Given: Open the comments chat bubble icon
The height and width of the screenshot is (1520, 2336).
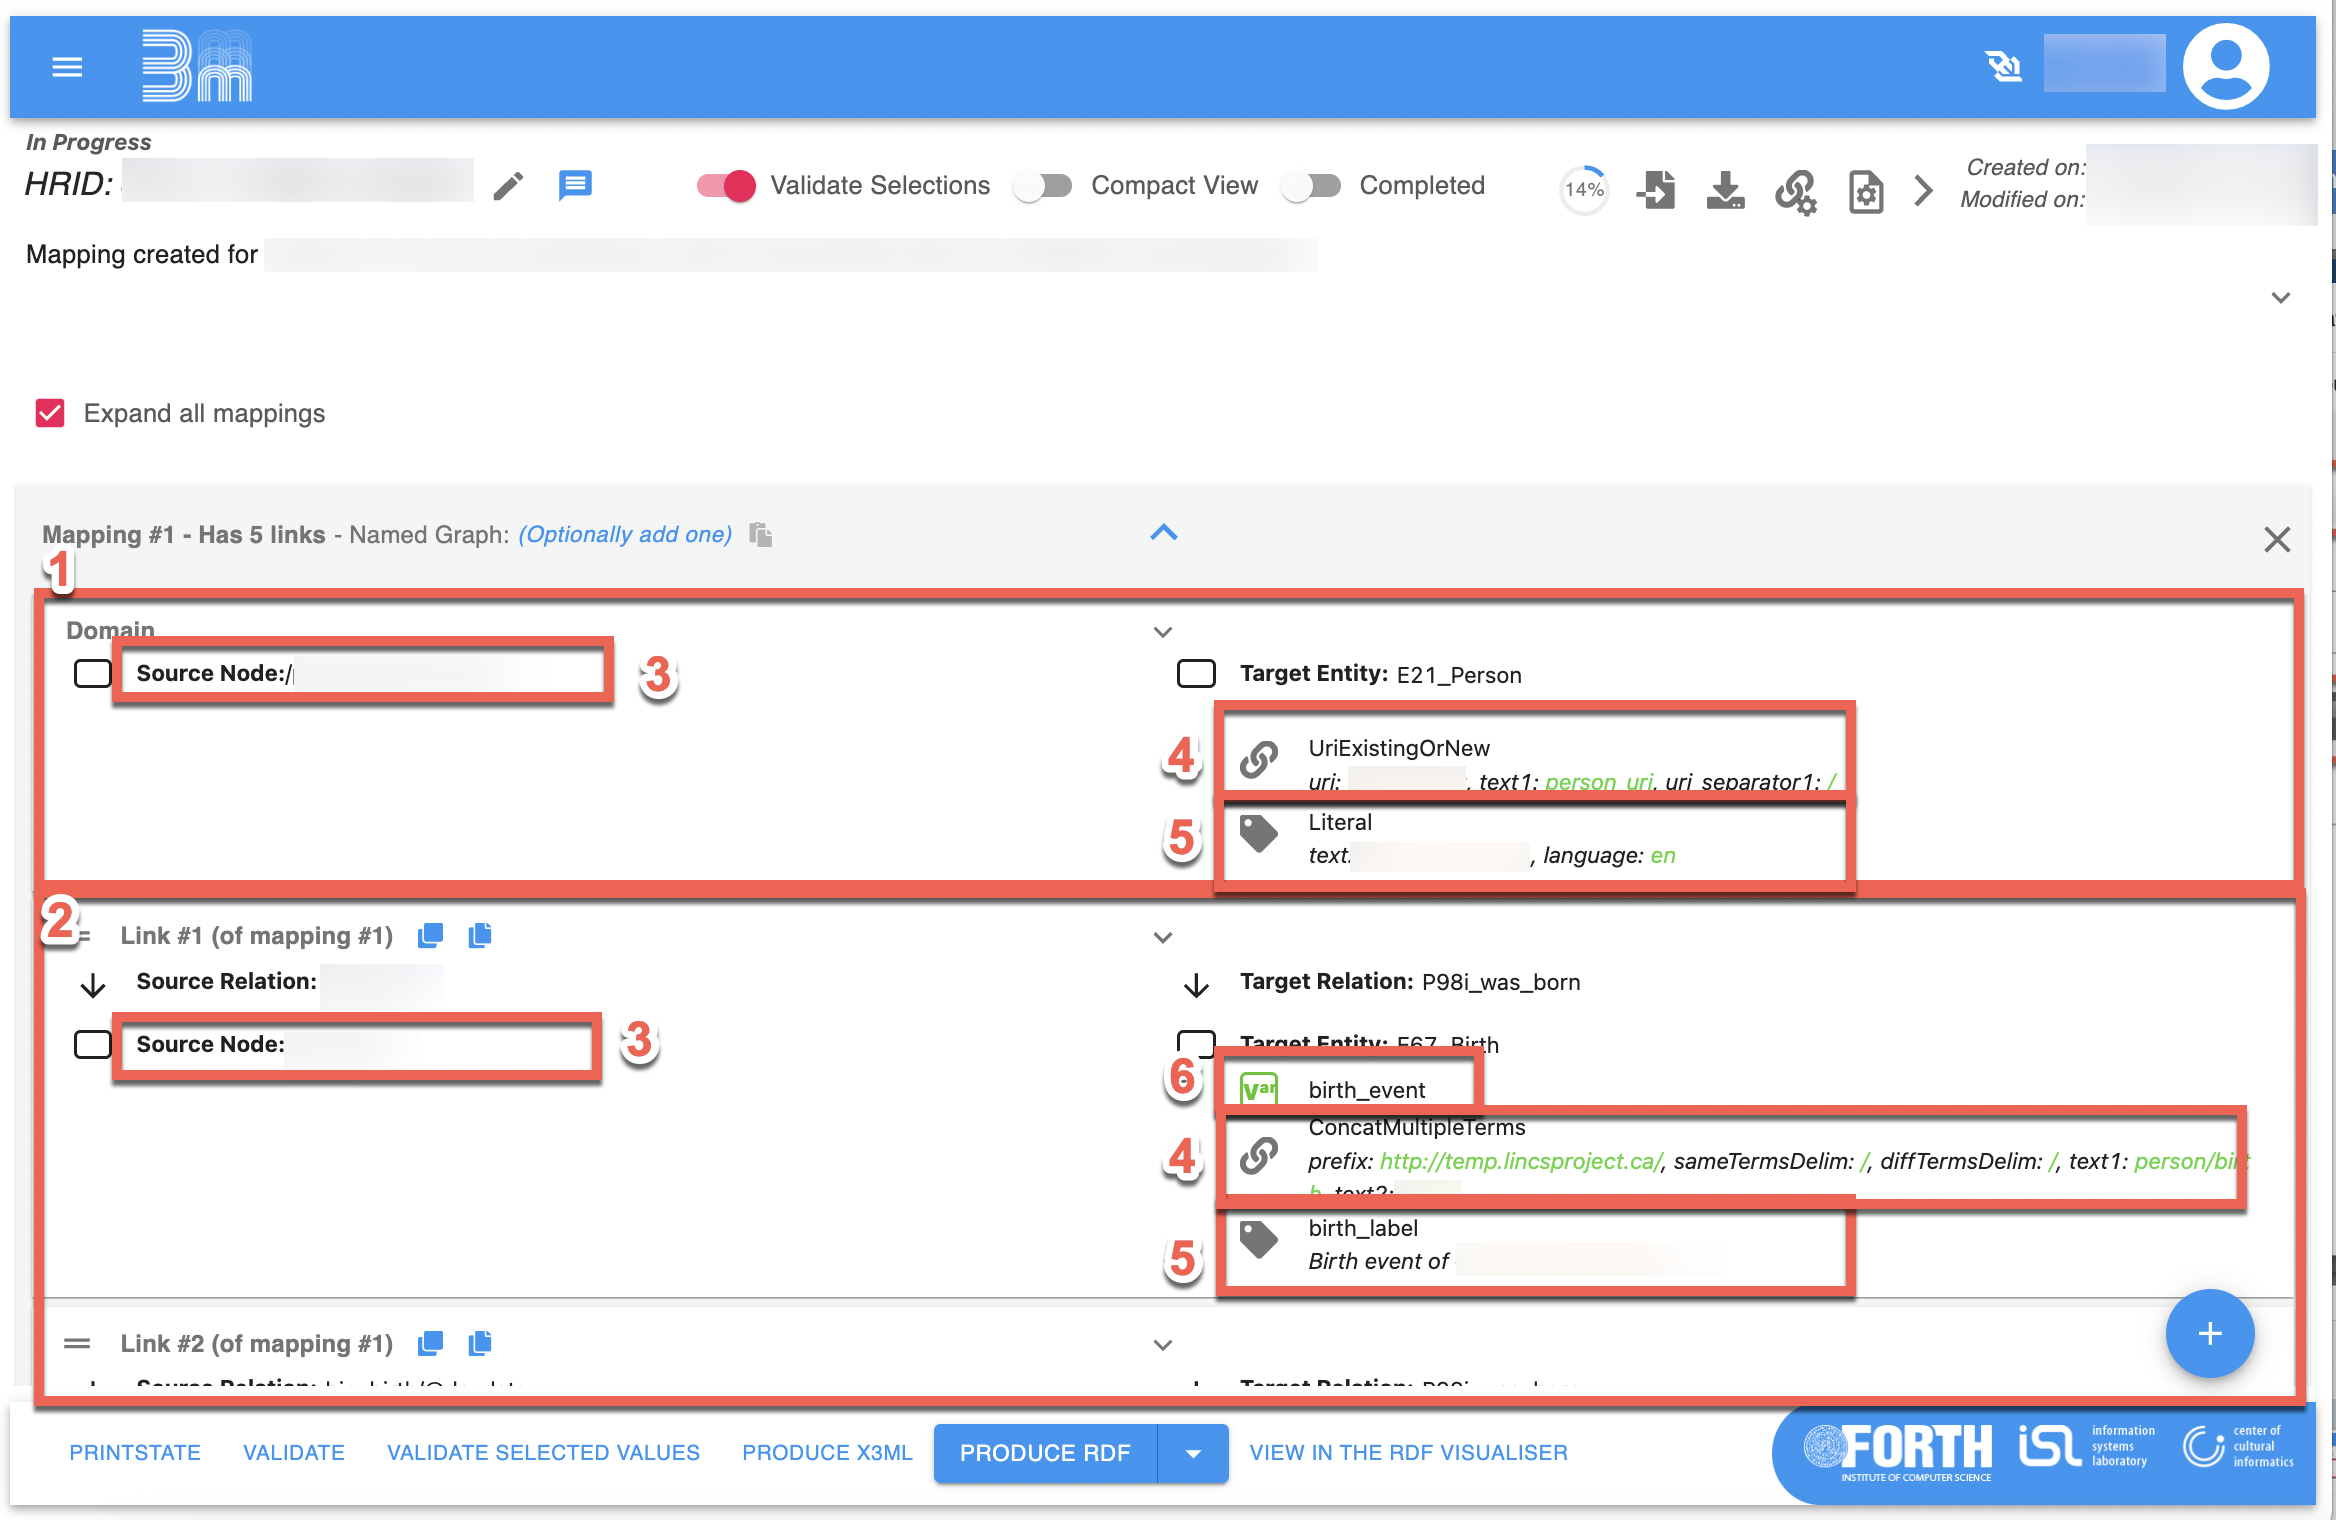Looking at the screenshot, I should 575,185.
